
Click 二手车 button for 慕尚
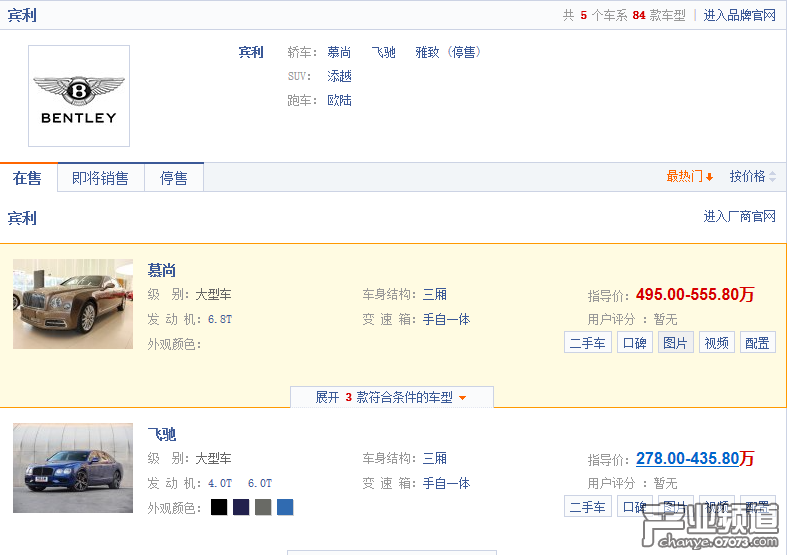click(x=587, y=343)
